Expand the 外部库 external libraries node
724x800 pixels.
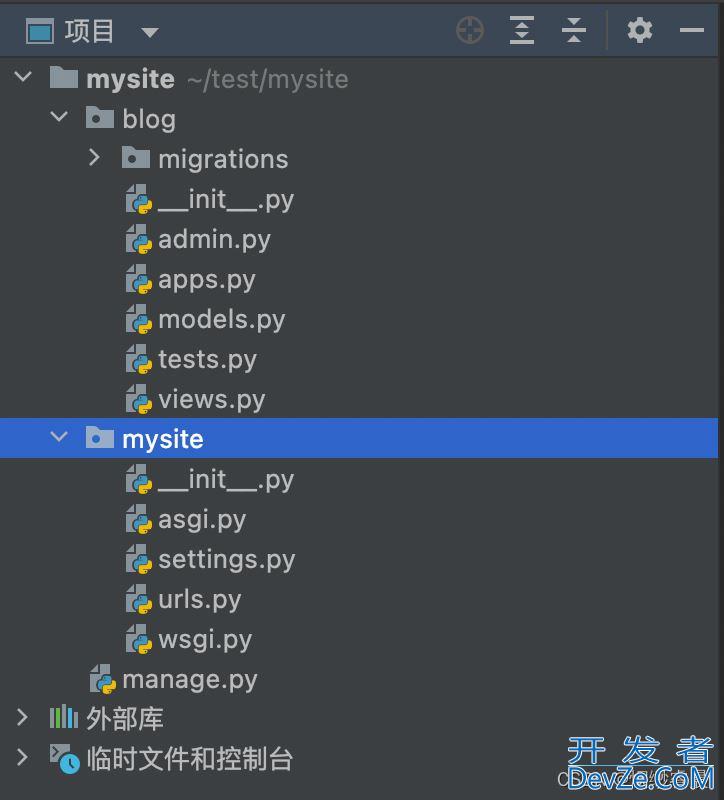(x=22, y=717)
